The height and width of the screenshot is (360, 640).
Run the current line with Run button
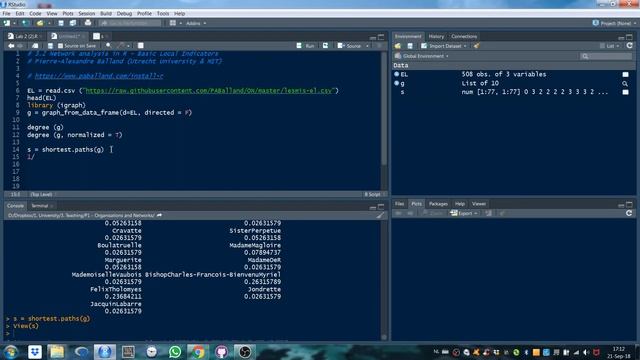pos(306,46)
